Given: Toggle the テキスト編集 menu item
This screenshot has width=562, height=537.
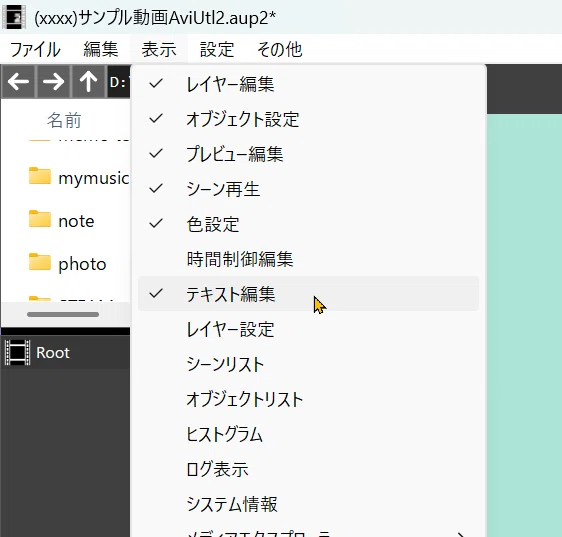Looking at the screenshot, I should coord(308,294).
